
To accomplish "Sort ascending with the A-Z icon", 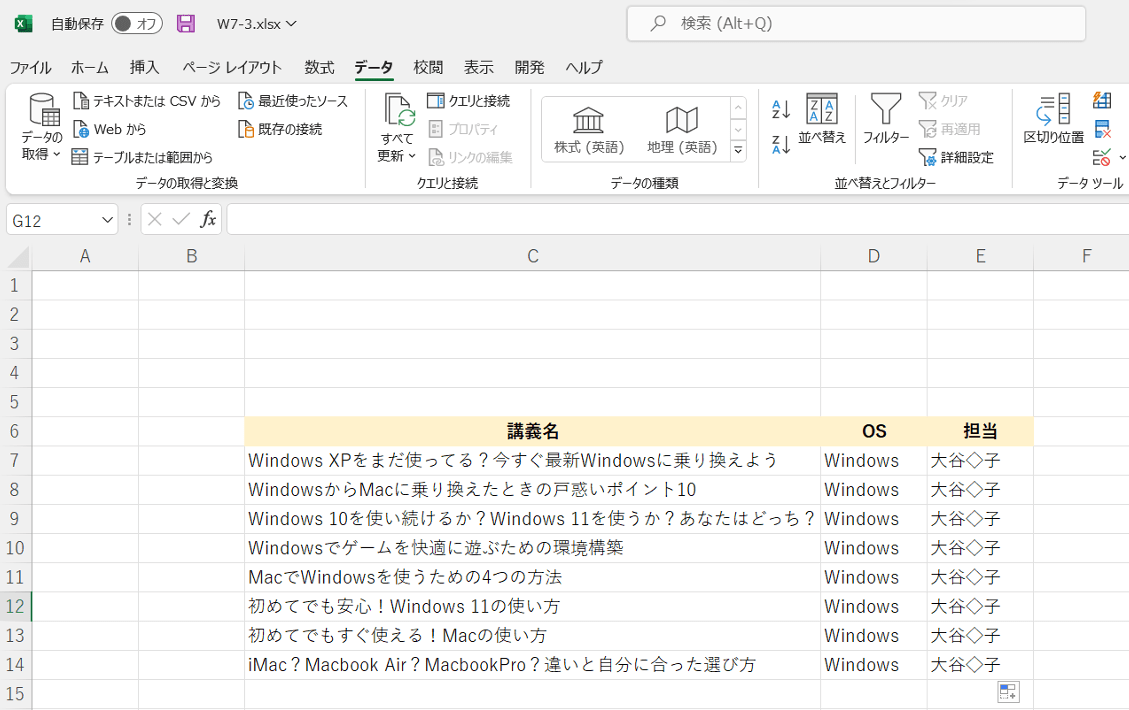I will pyautogui.click(x=781, y=109).
